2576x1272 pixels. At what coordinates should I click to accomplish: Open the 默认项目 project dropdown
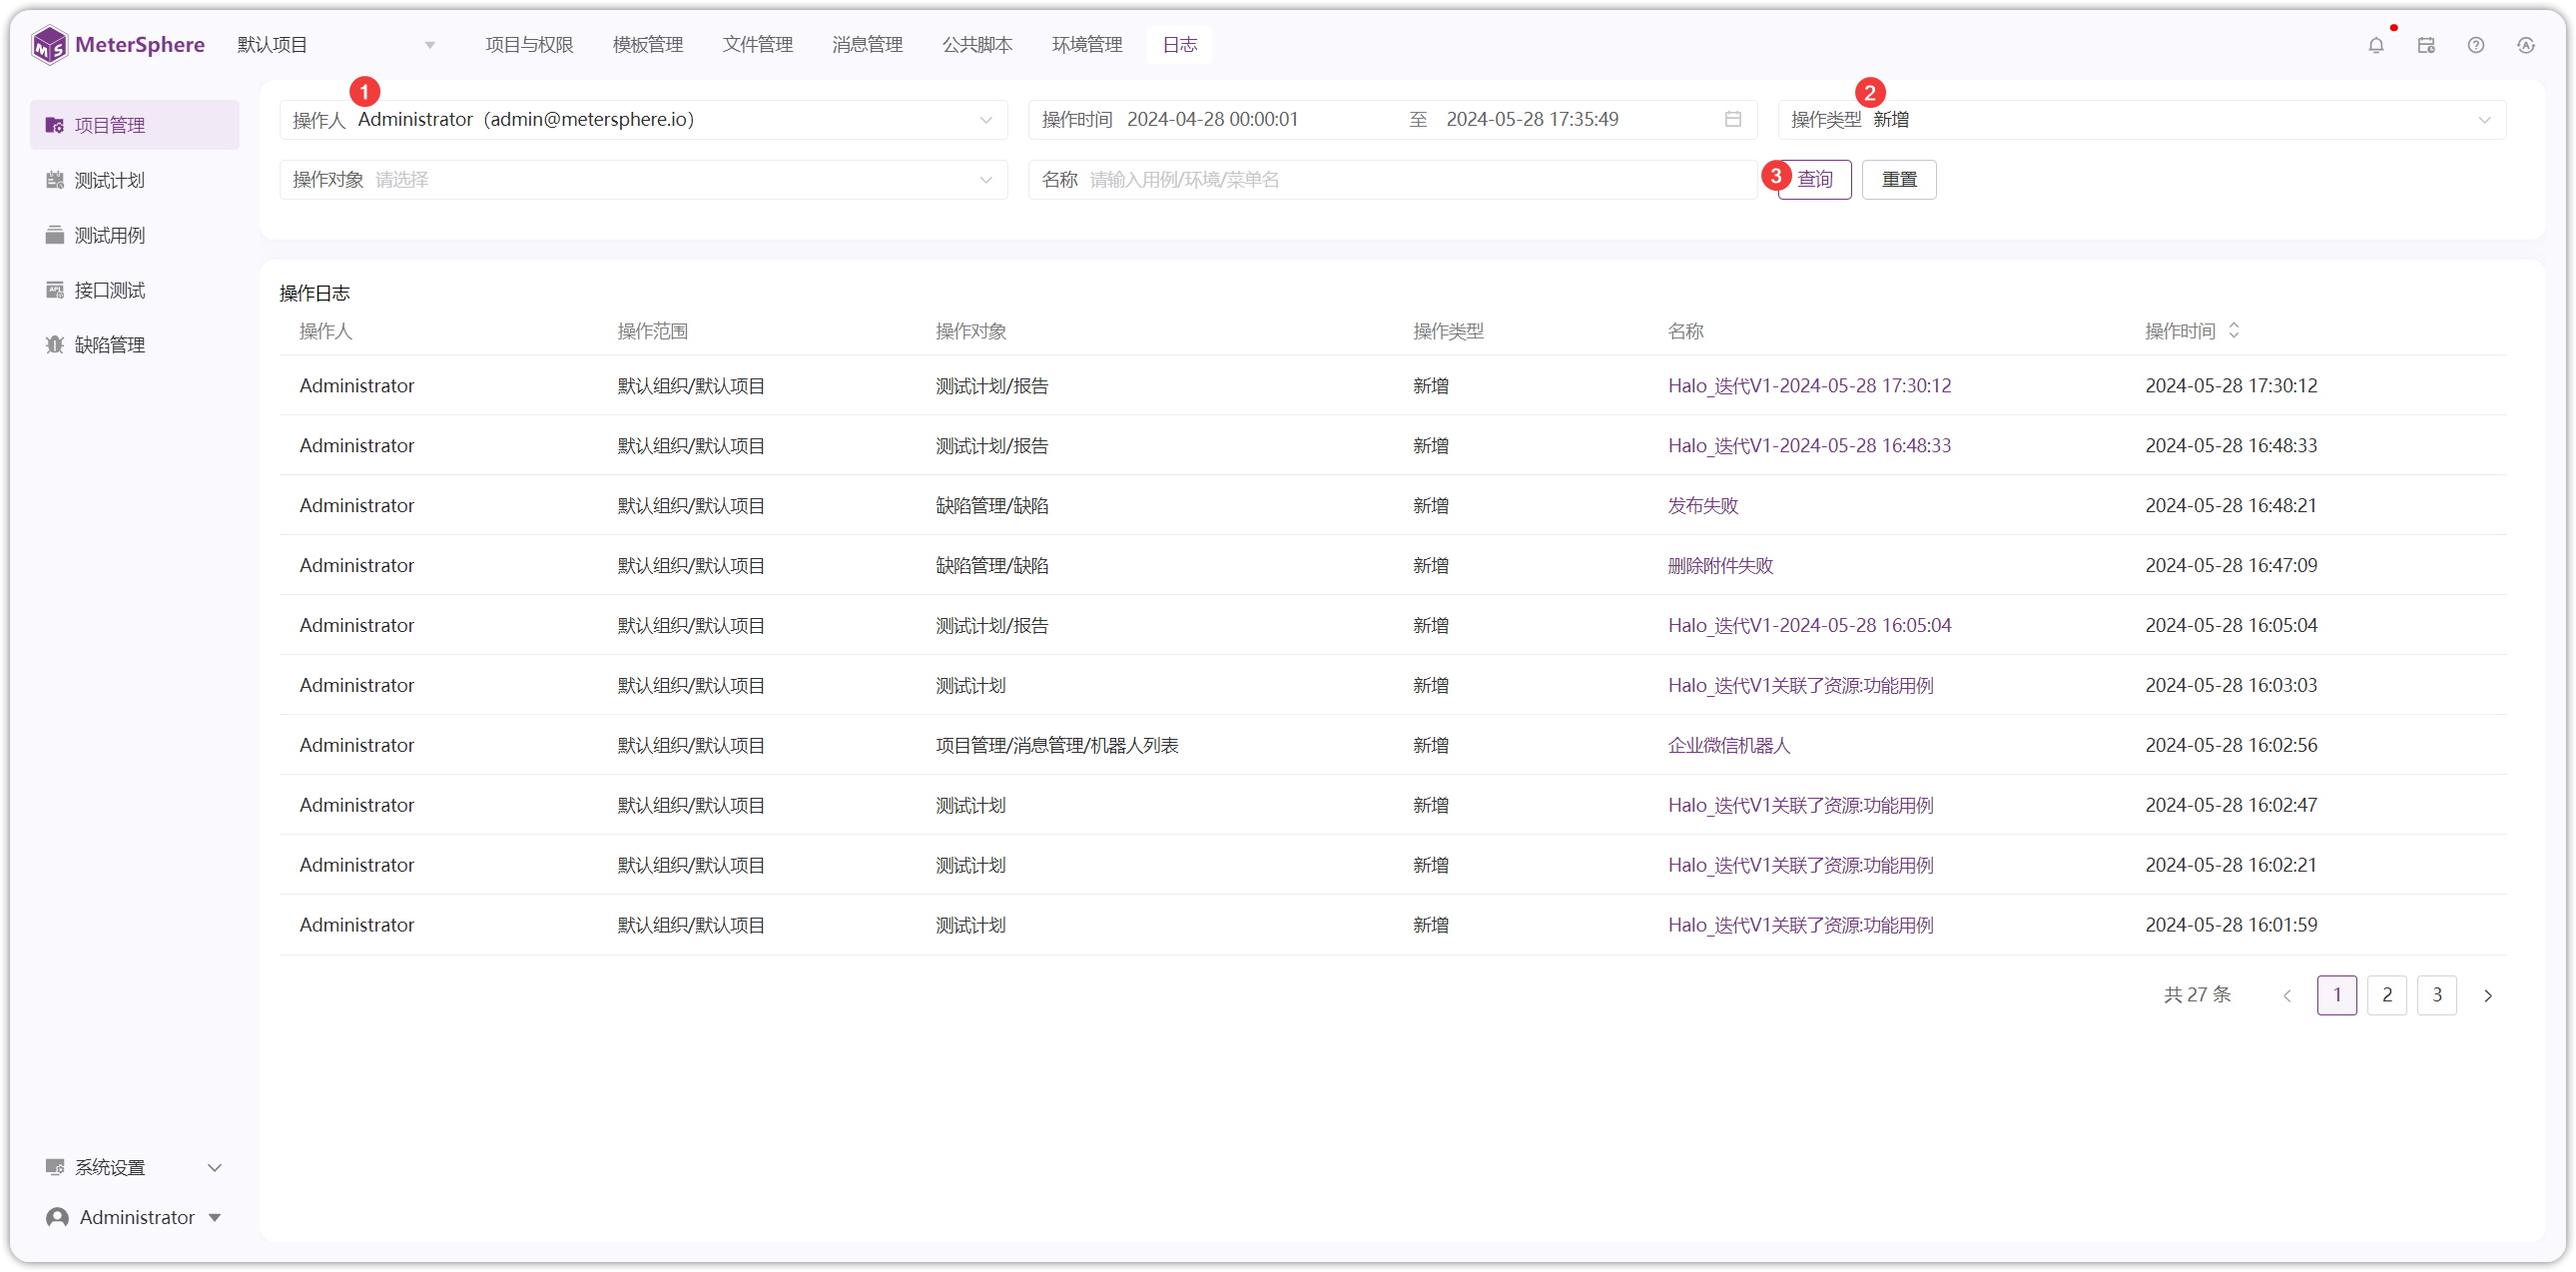[x=336, y=45]
